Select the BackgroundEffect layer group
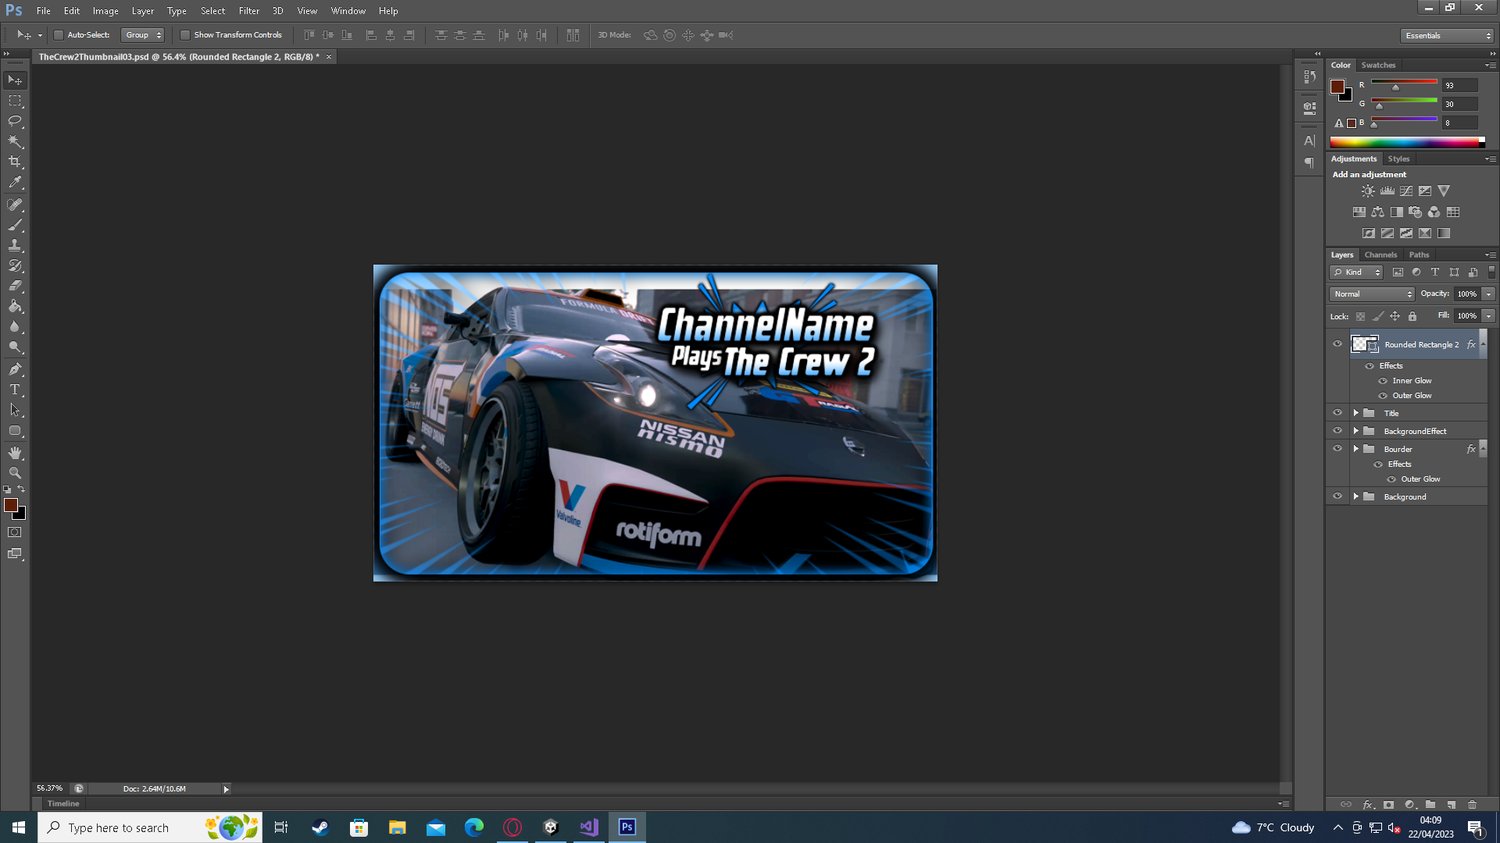This screenshot has width=1500, height=843. coord(1414,431)
